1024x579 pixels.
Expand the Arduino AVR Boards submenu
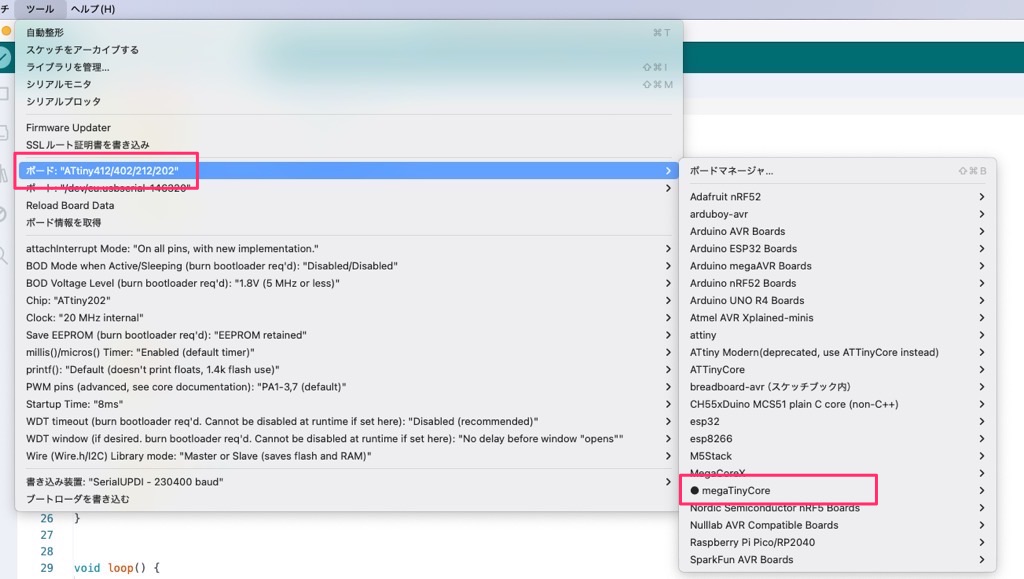click(x=737, y=231)
